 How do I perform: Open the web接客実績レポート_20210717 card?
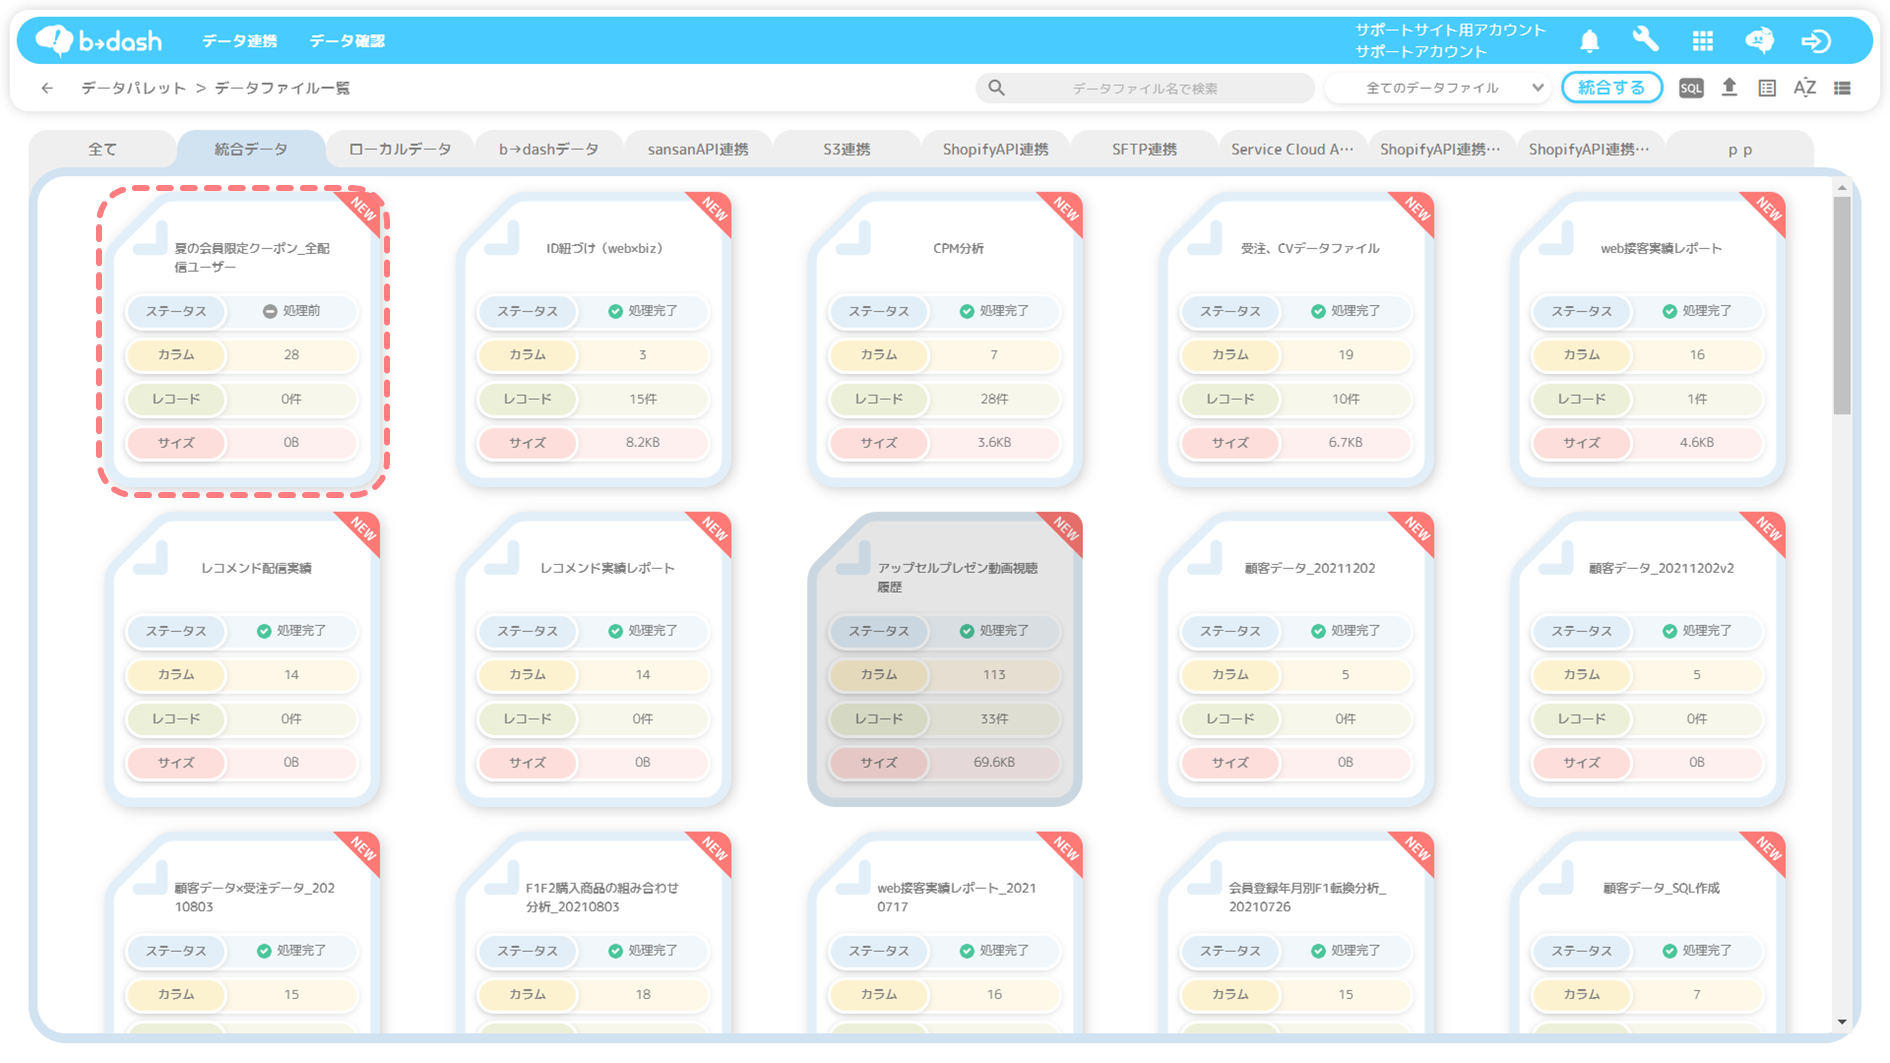click(x=945, y=933)
